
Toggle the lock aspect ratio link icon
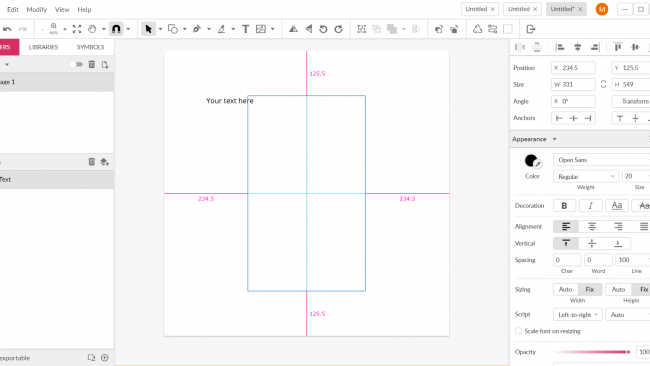pyautogui.click(x=604, y=84)
